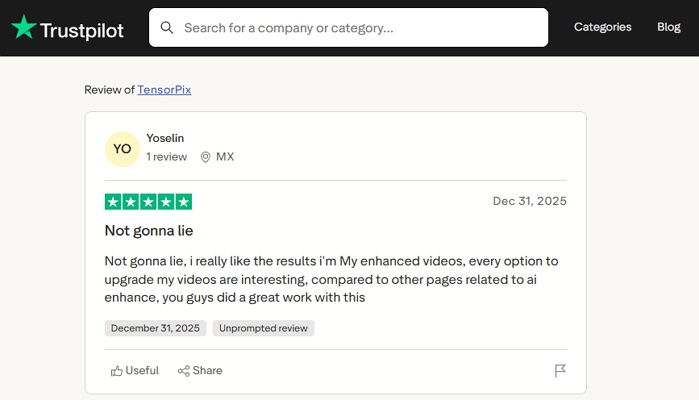The width and height of the screenshot is (699, 400).
Task: Open the TensorPix company link
Action: (x=164, y=90)
